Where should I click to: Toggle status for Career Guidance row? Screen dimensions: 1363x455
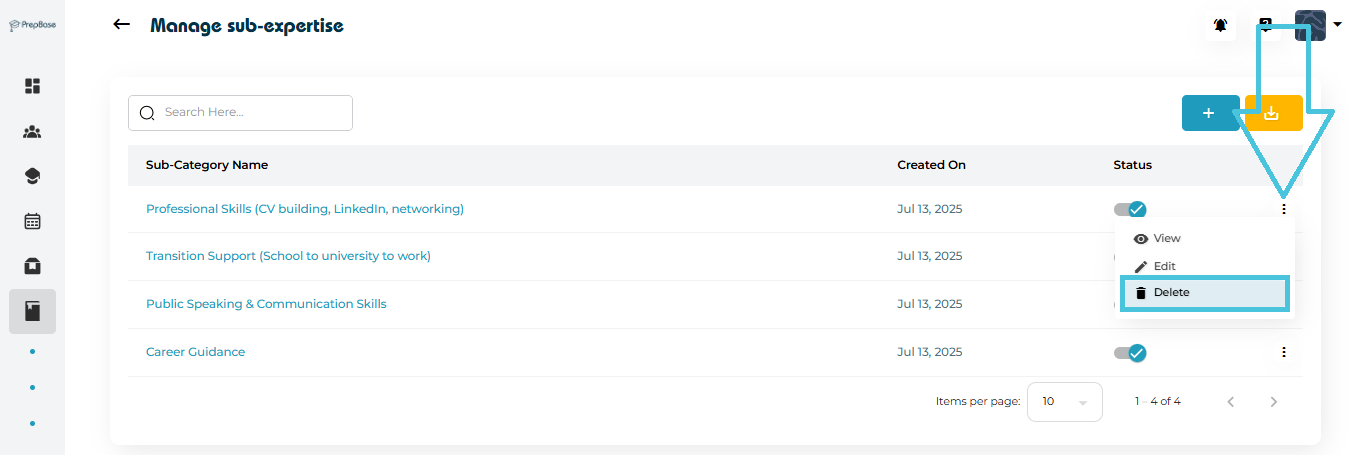click(1131, 352)
